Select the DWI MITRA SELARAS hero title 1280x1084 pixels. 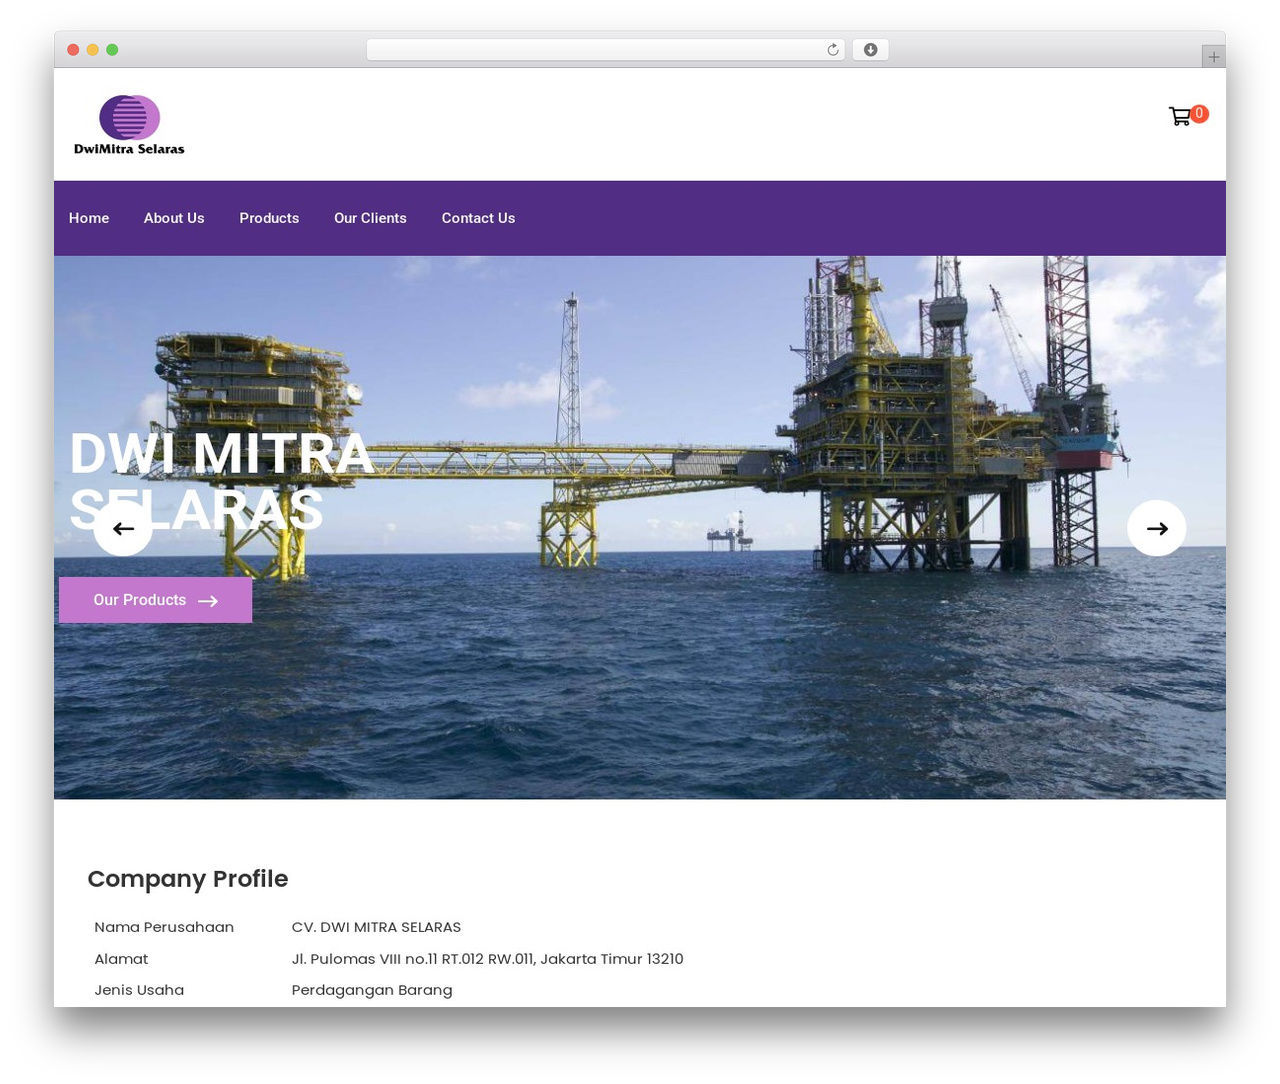tap(221, 481)
